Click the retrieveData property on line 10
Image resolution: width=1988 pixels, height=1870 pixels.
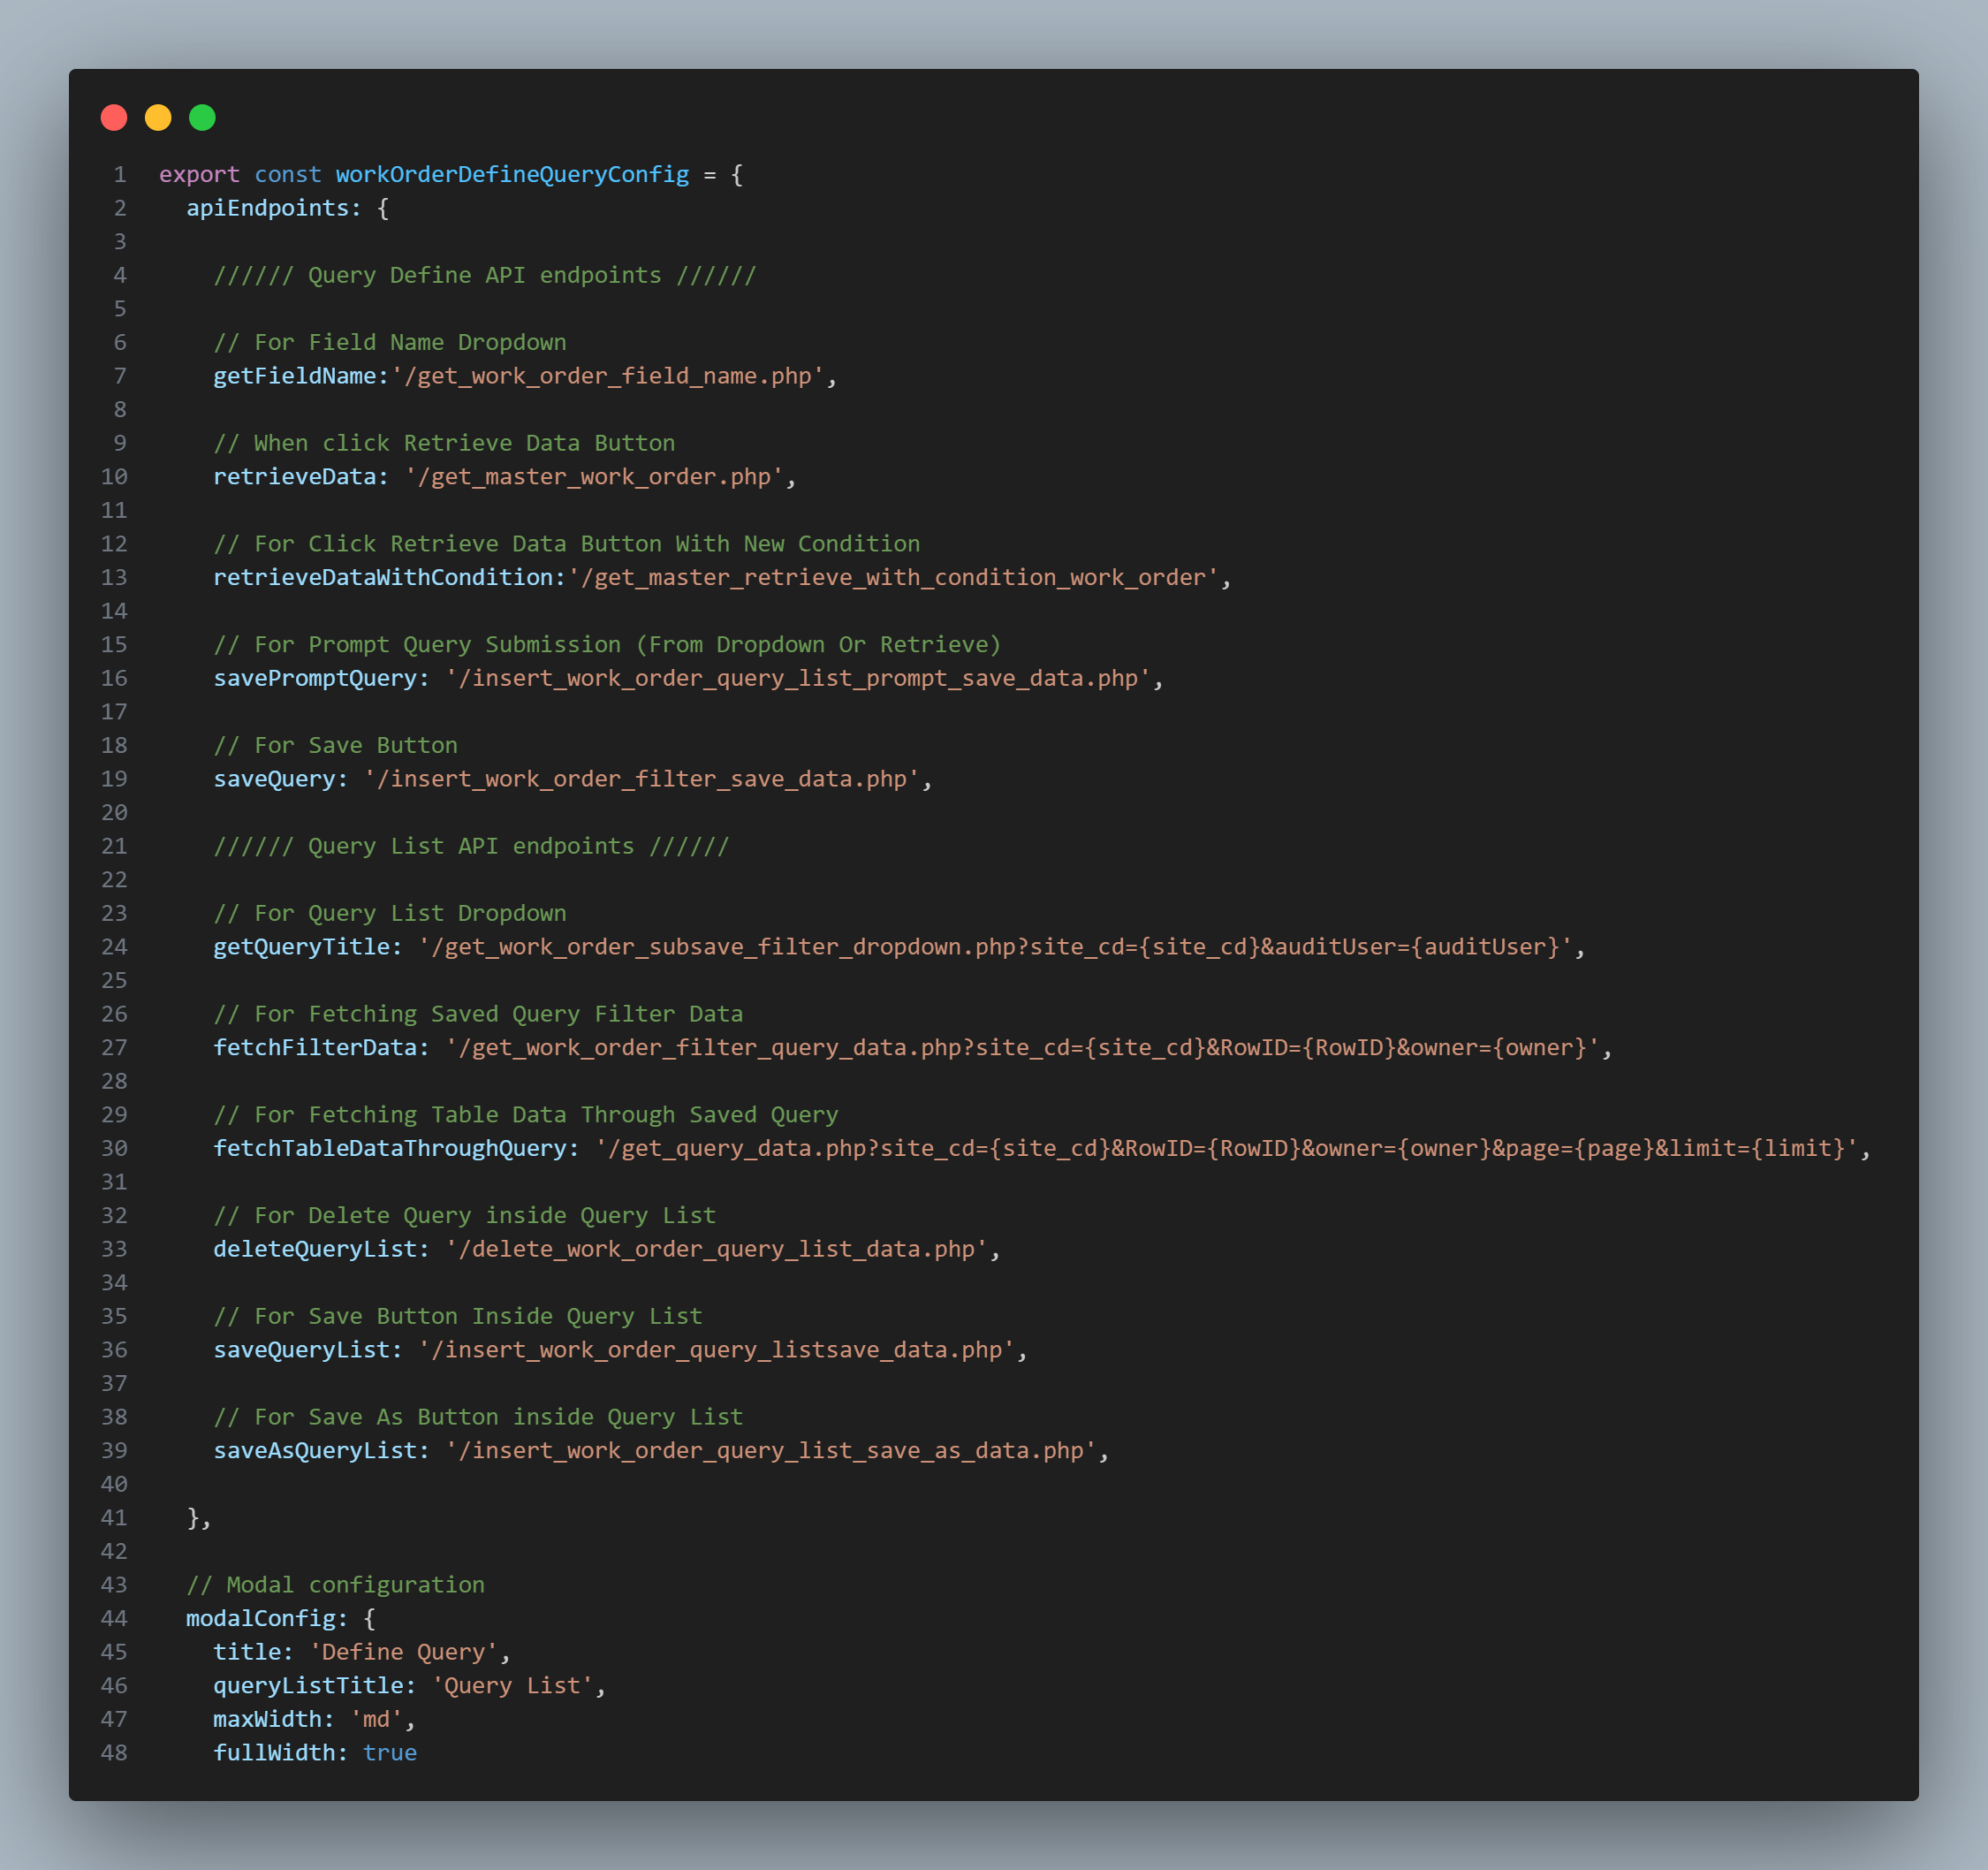tap(294, 477)
